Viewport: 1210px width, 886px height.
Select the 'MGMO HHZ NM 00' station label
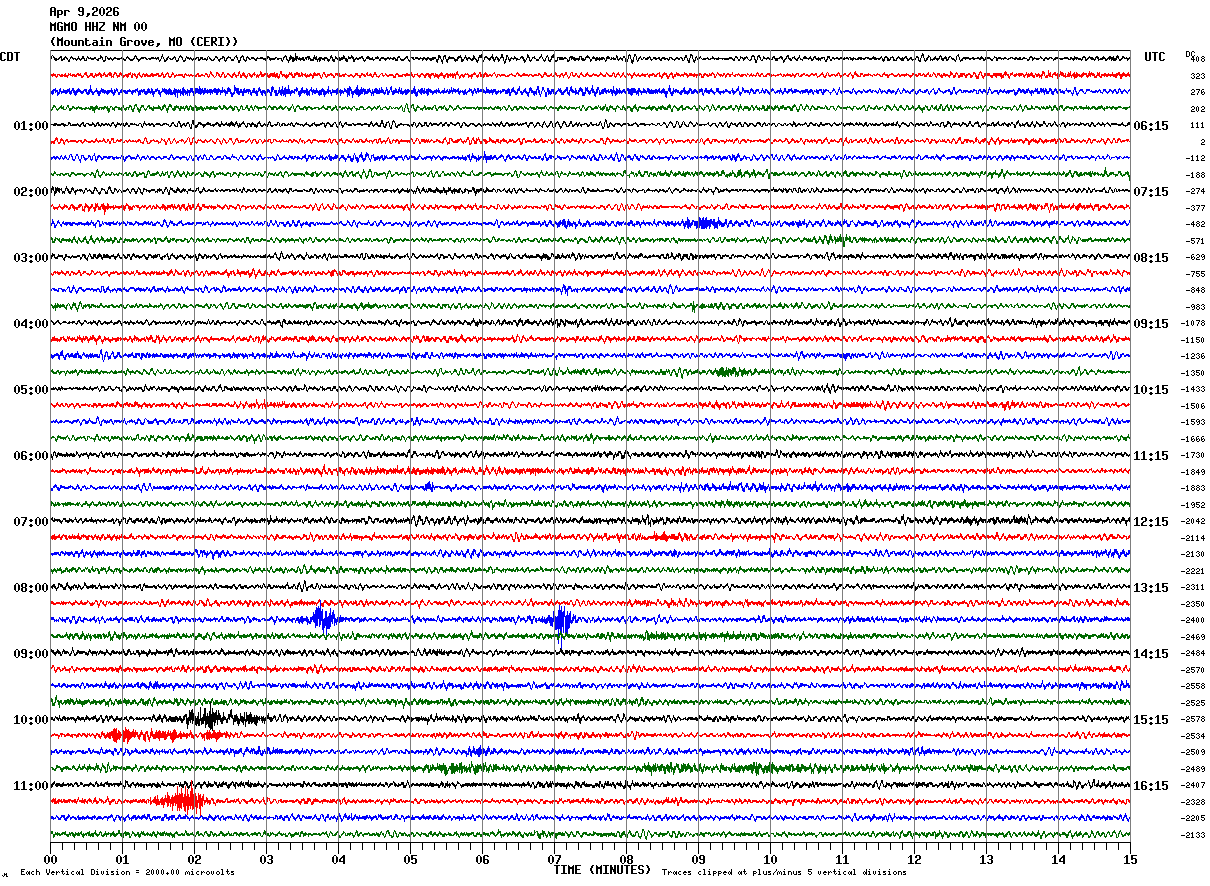(98, 27)
